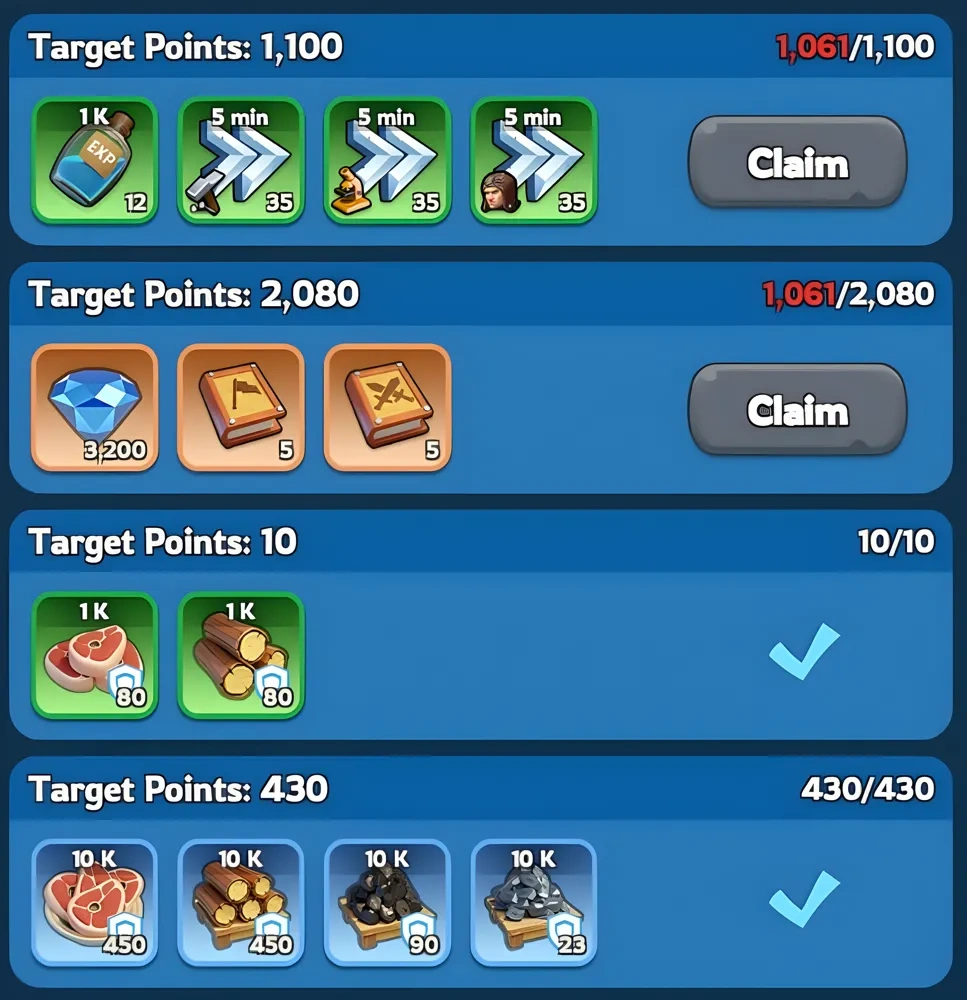Select the 5 min research speedup icon
This screenshot has height=1000, width=967.
pos(387,161)
